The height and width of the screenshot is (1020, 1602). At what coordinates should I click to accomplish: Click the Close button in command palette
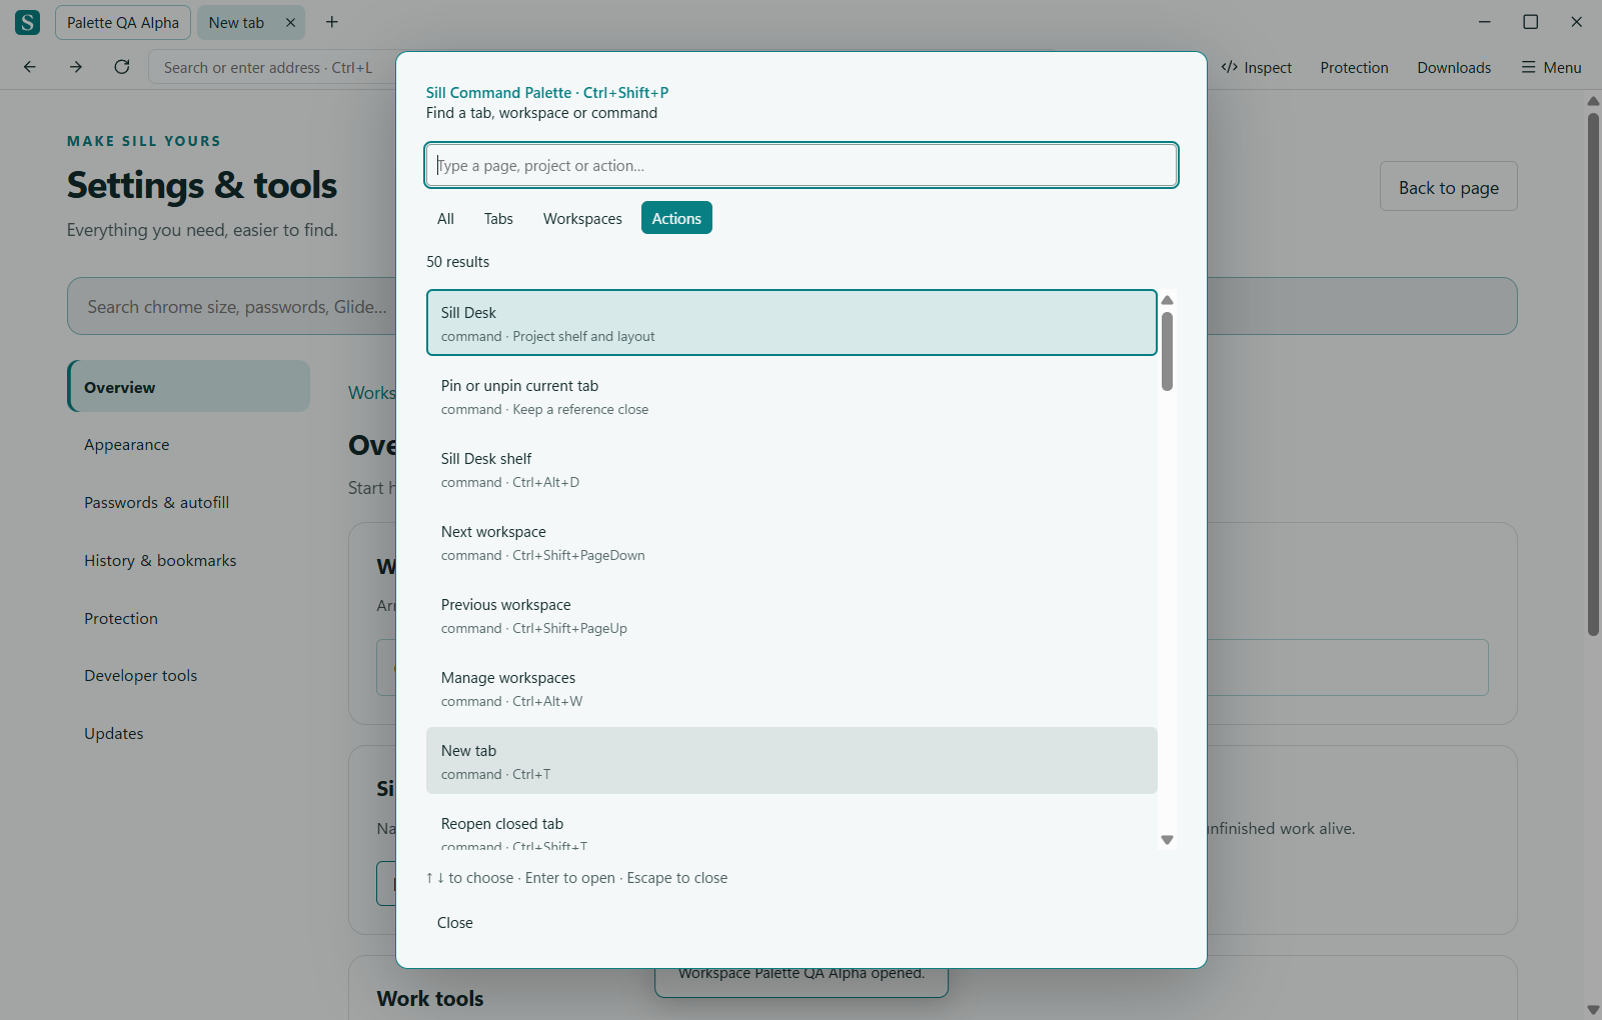click(x=455, y=922)
